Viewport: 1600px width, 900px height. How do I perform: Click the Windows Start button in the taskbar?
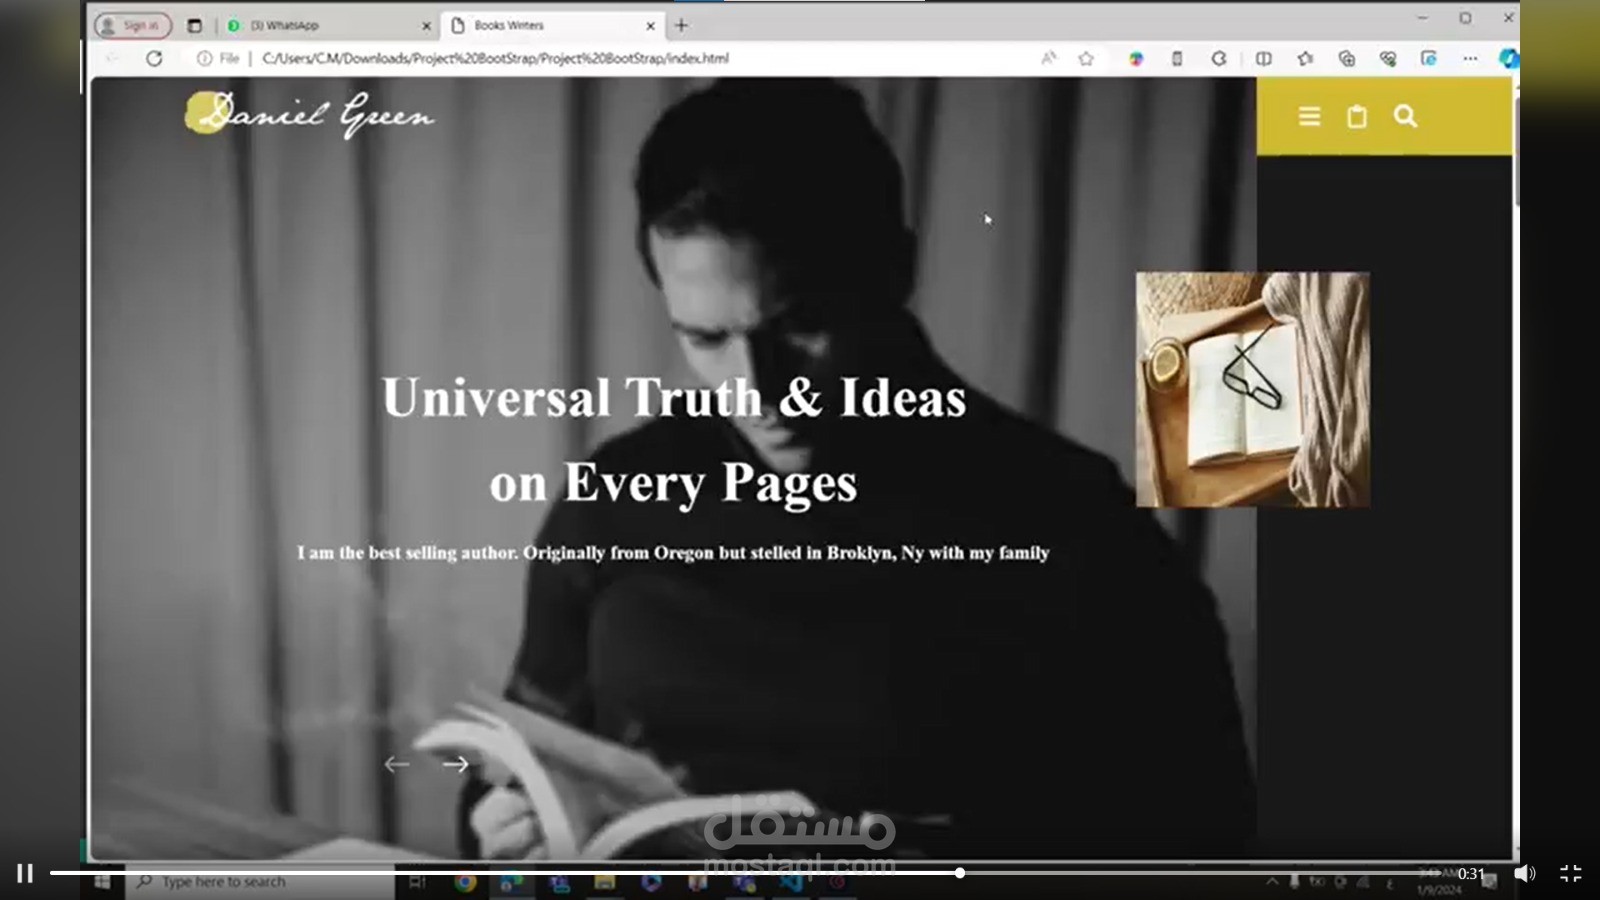click(102, 882)
